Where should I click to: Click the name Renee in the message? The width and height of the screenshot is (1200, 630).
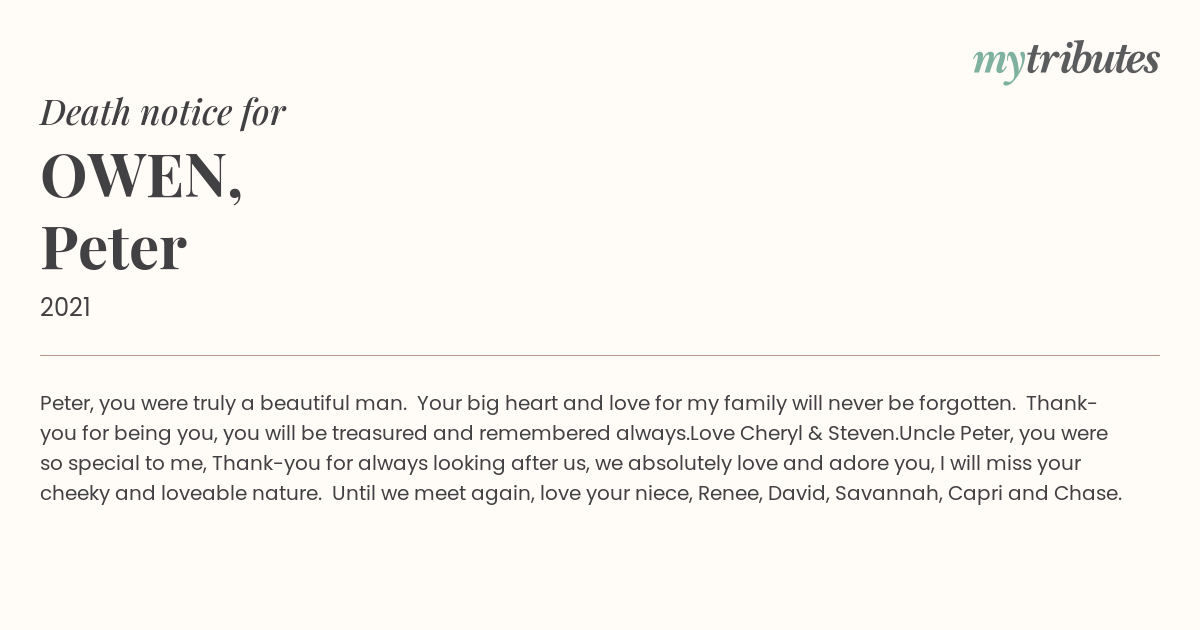point(728,494)
